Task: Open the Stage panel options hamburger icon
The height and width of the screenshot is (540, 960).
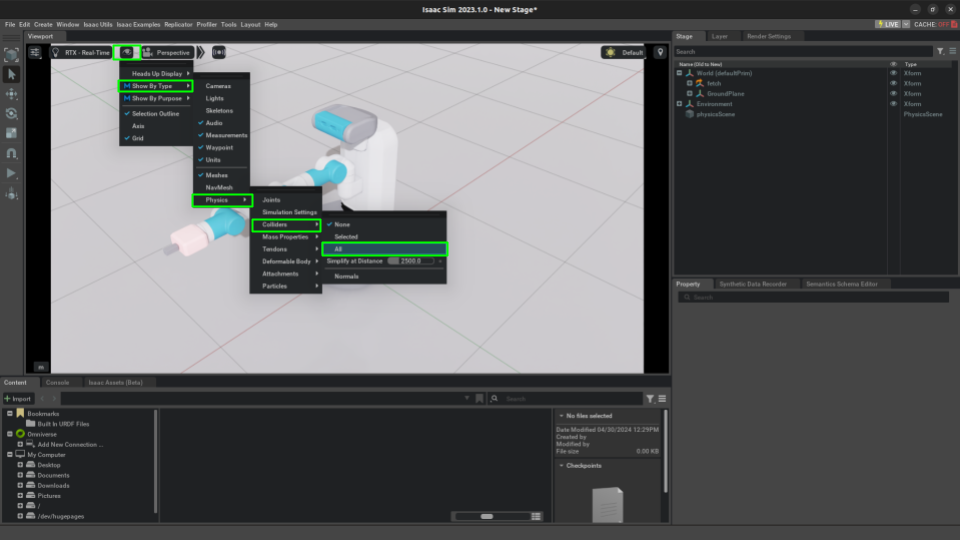Action: 953,51
